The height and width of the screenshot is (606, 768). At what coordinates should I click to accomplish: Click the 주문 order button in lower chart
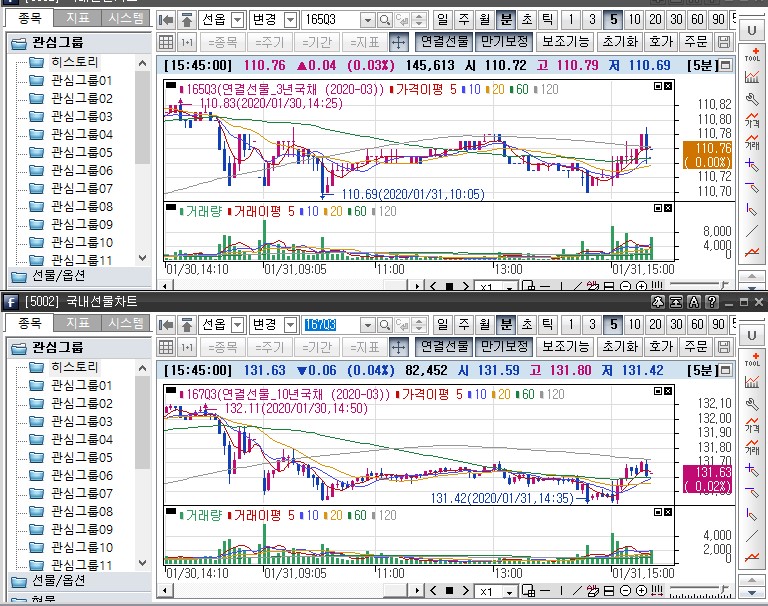click(695, 347)
